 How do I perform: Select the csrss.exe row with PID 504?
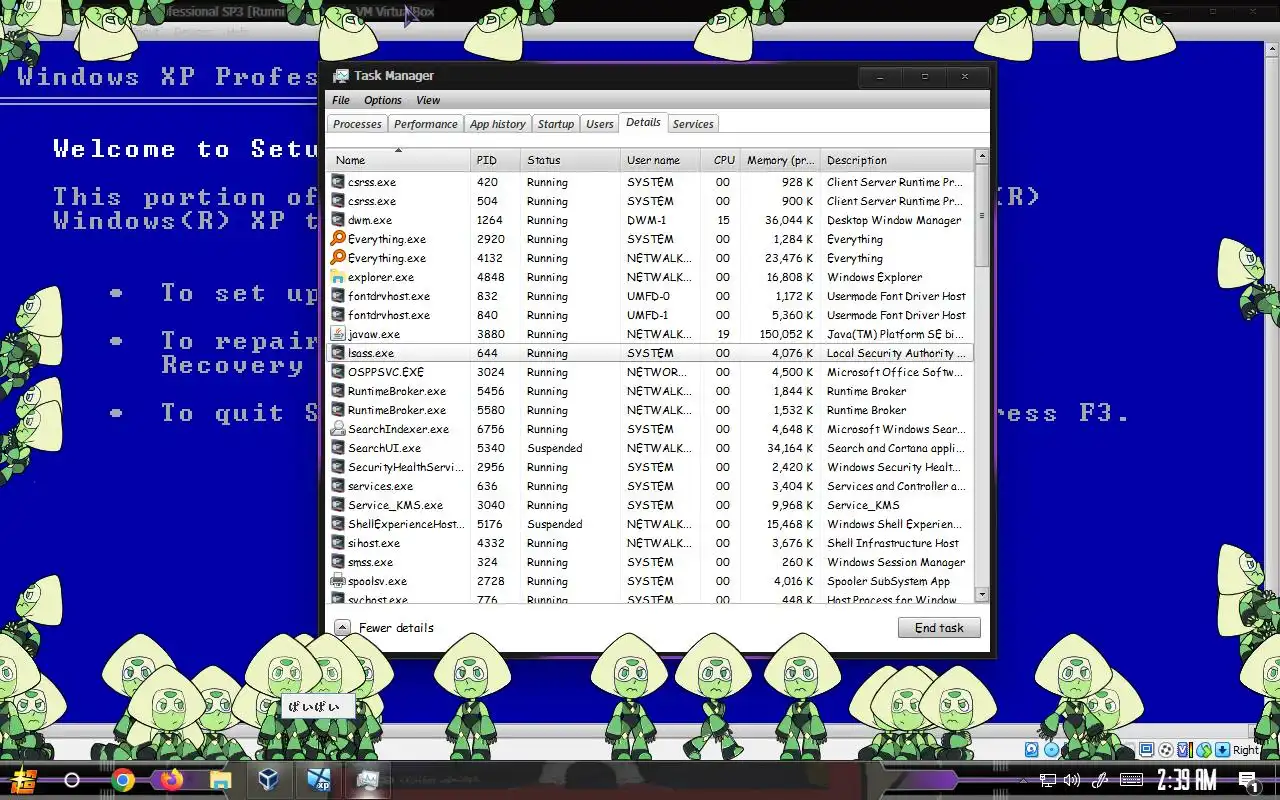pos(650,201)
